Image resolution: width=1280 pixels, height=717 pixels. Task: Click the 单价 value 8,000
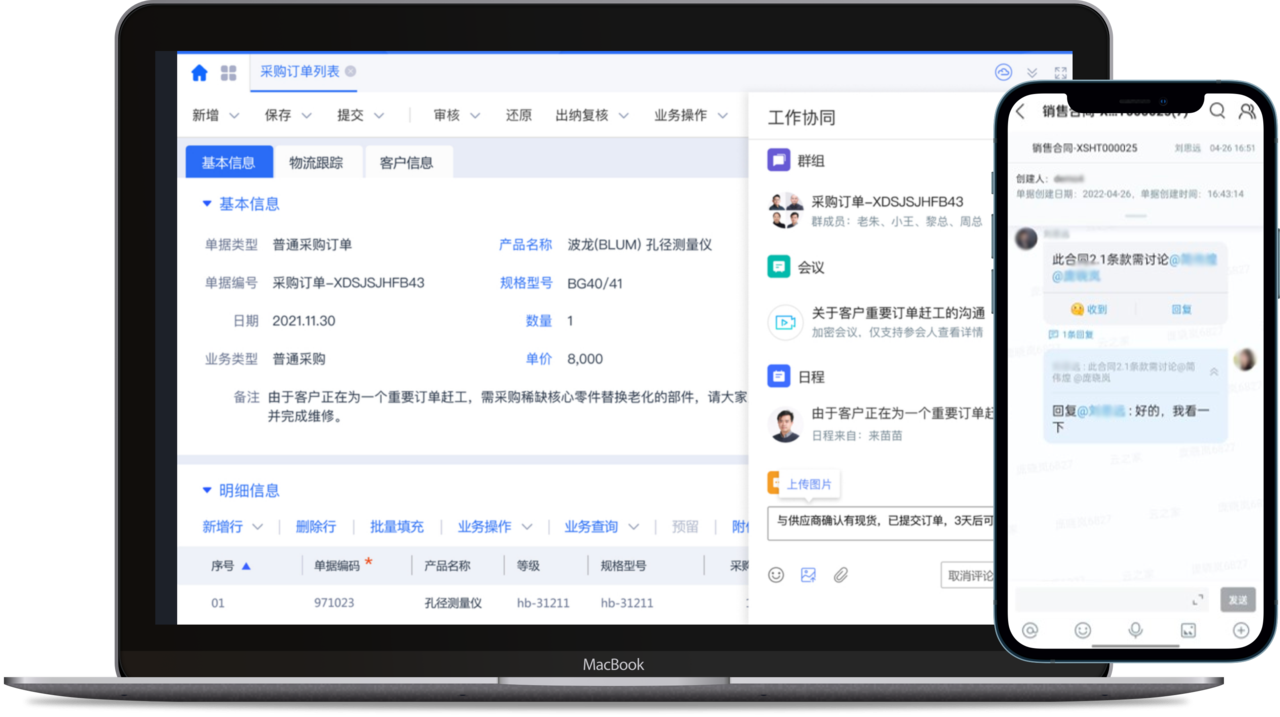(x=585, y=359)
